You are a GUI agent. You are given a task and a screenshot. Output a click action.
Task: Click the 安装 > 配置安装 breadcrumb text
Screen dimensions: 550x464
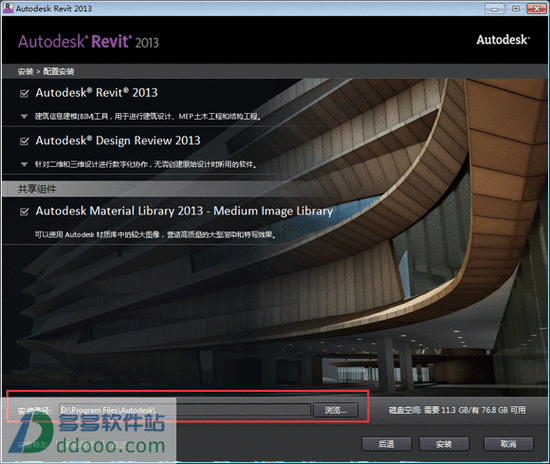pyautogui.click(x=46, y=72)
